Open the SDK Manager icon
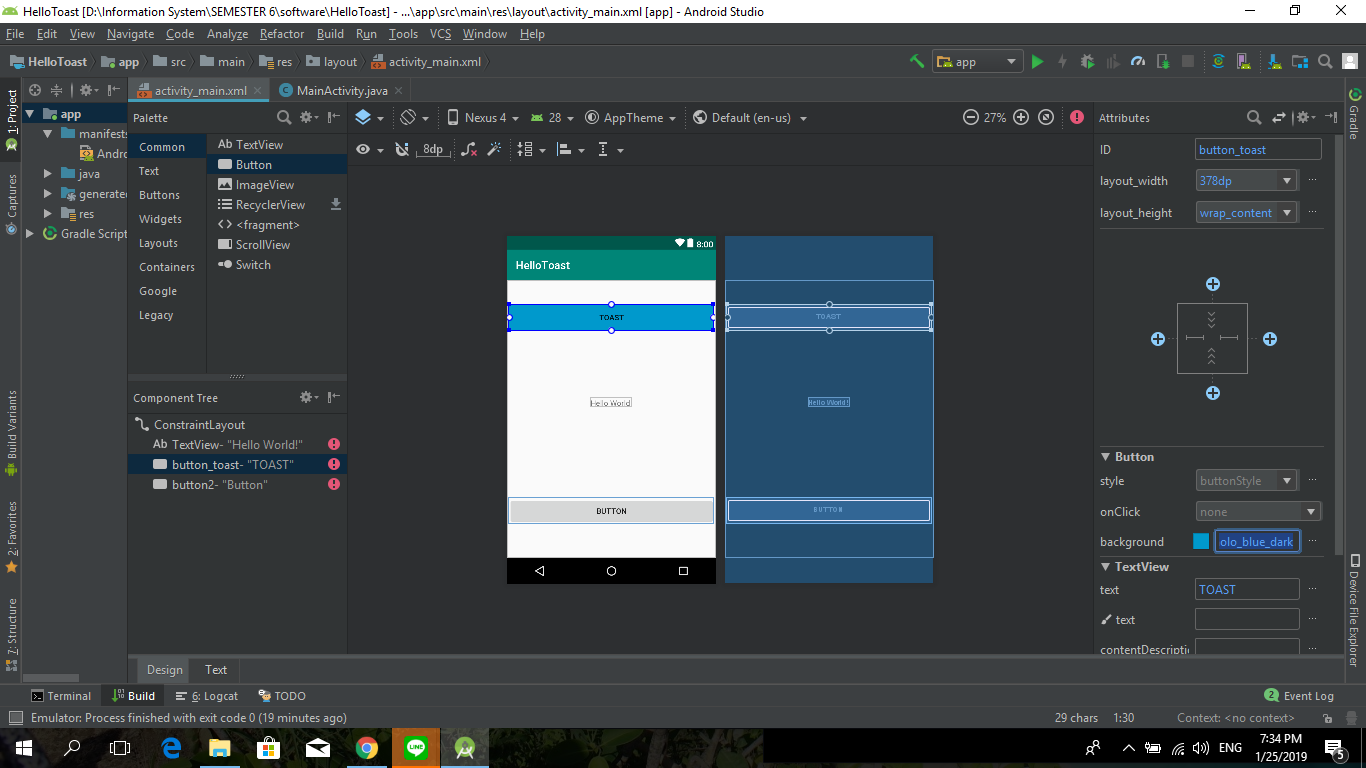Screen dimensions: 1366x768 (x=1273, y=61)
